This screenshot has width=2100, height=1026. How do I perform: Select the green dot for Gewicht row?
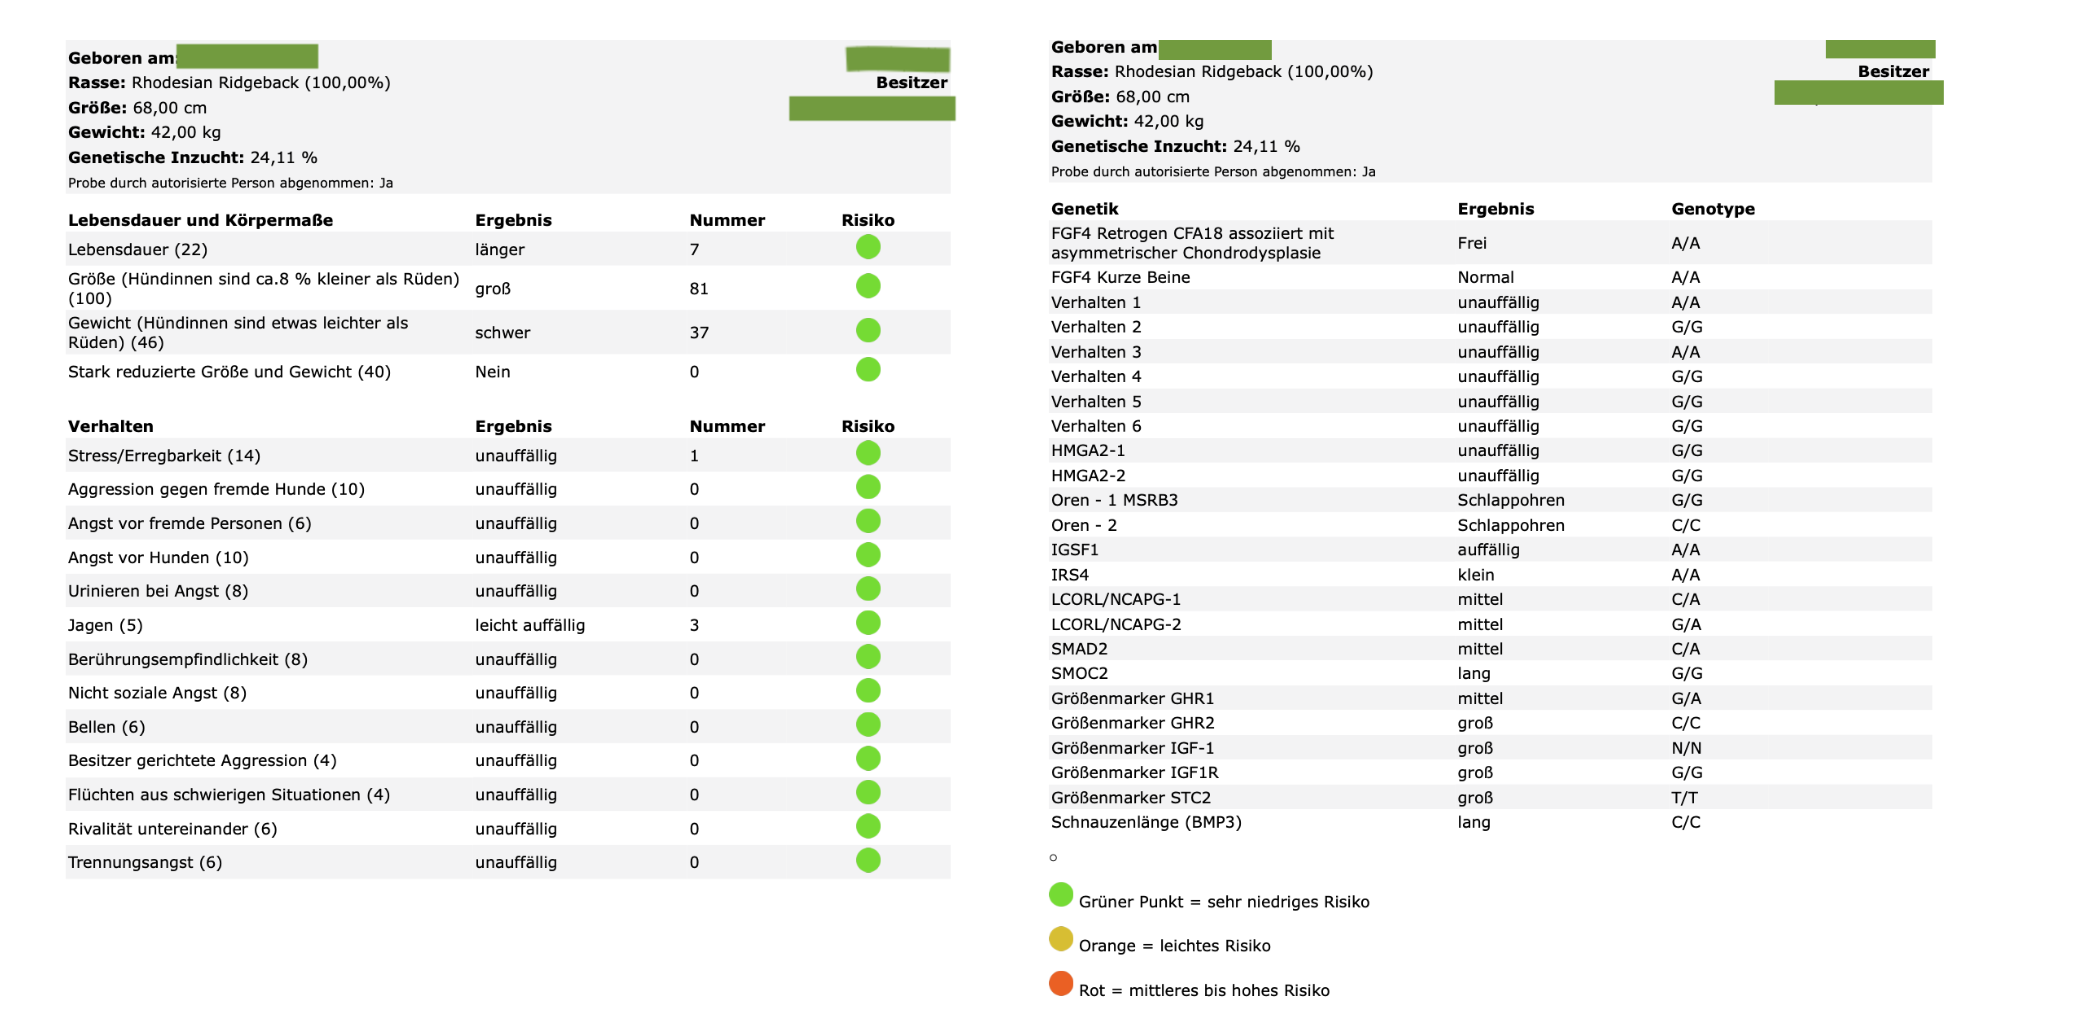coord(868,330)
